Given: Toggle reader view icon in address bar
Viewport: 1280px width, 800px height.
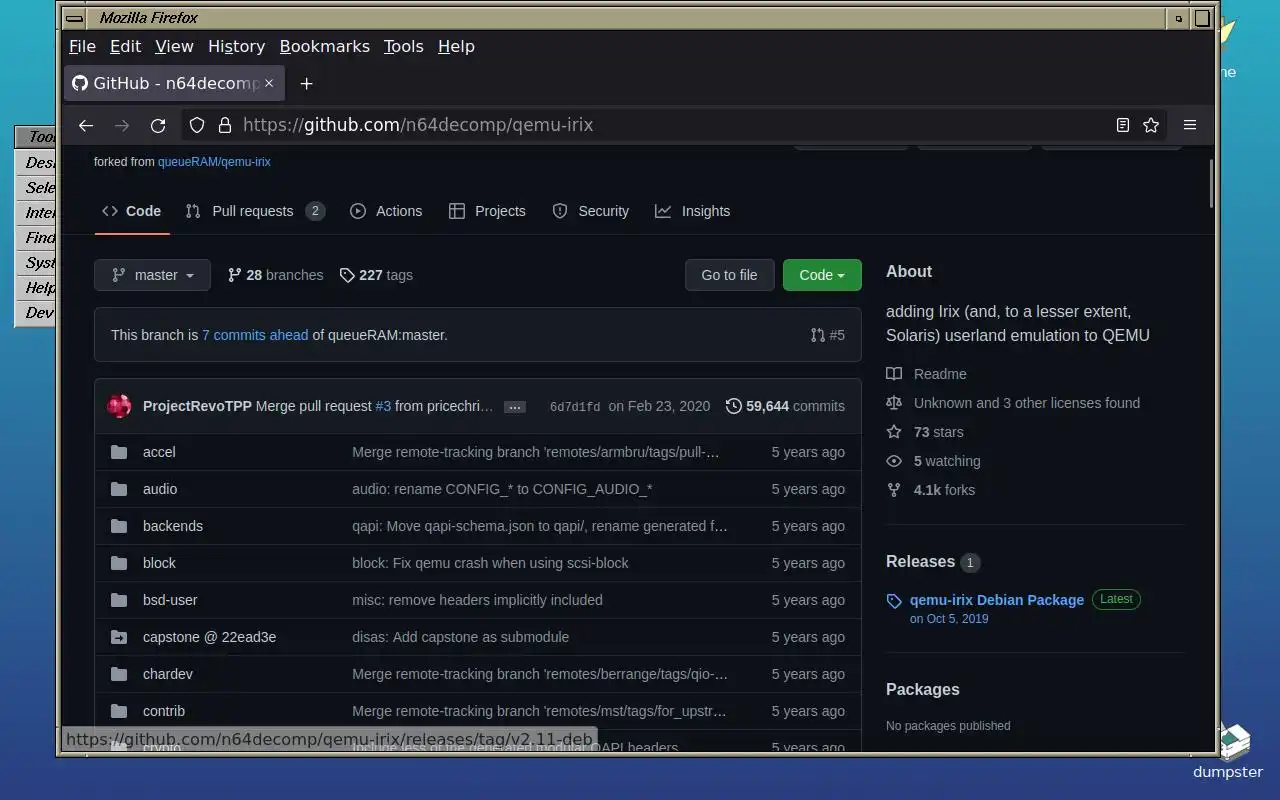Looking at the screenshot, I should coord(1123,125).
